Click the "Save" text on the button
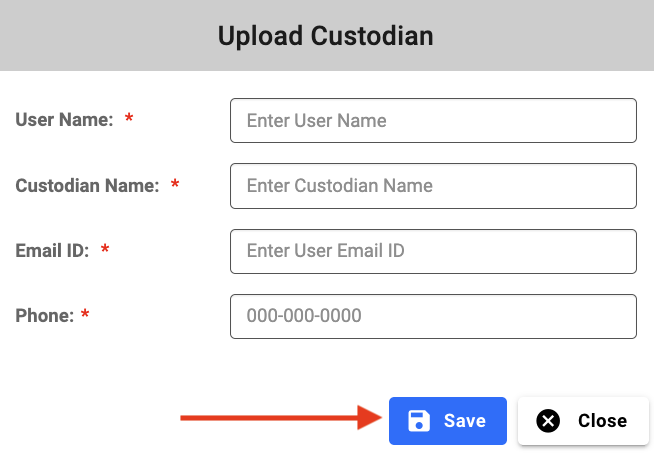This screenshot has height=456, width=654. click(465, 421)
